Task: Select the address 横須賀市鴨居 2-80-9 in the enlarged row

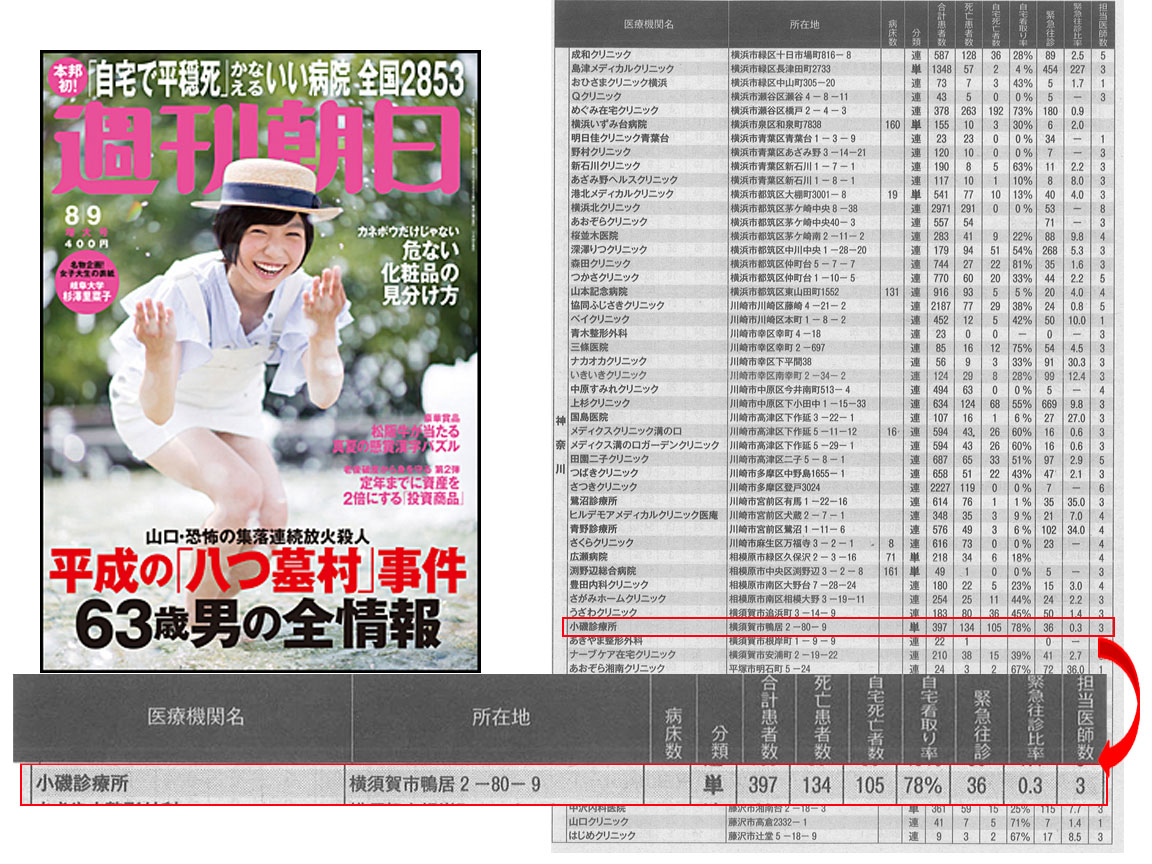Action: [444, 785]
